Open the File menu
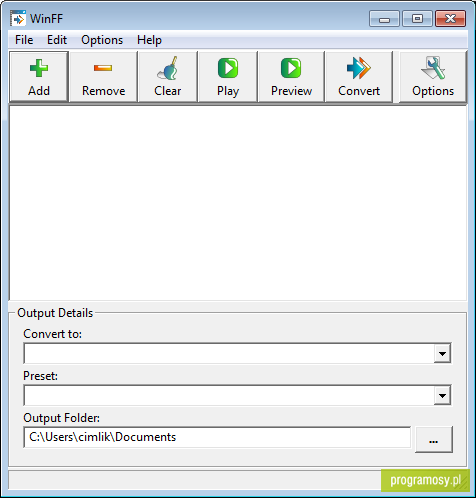 coord(24,40)
